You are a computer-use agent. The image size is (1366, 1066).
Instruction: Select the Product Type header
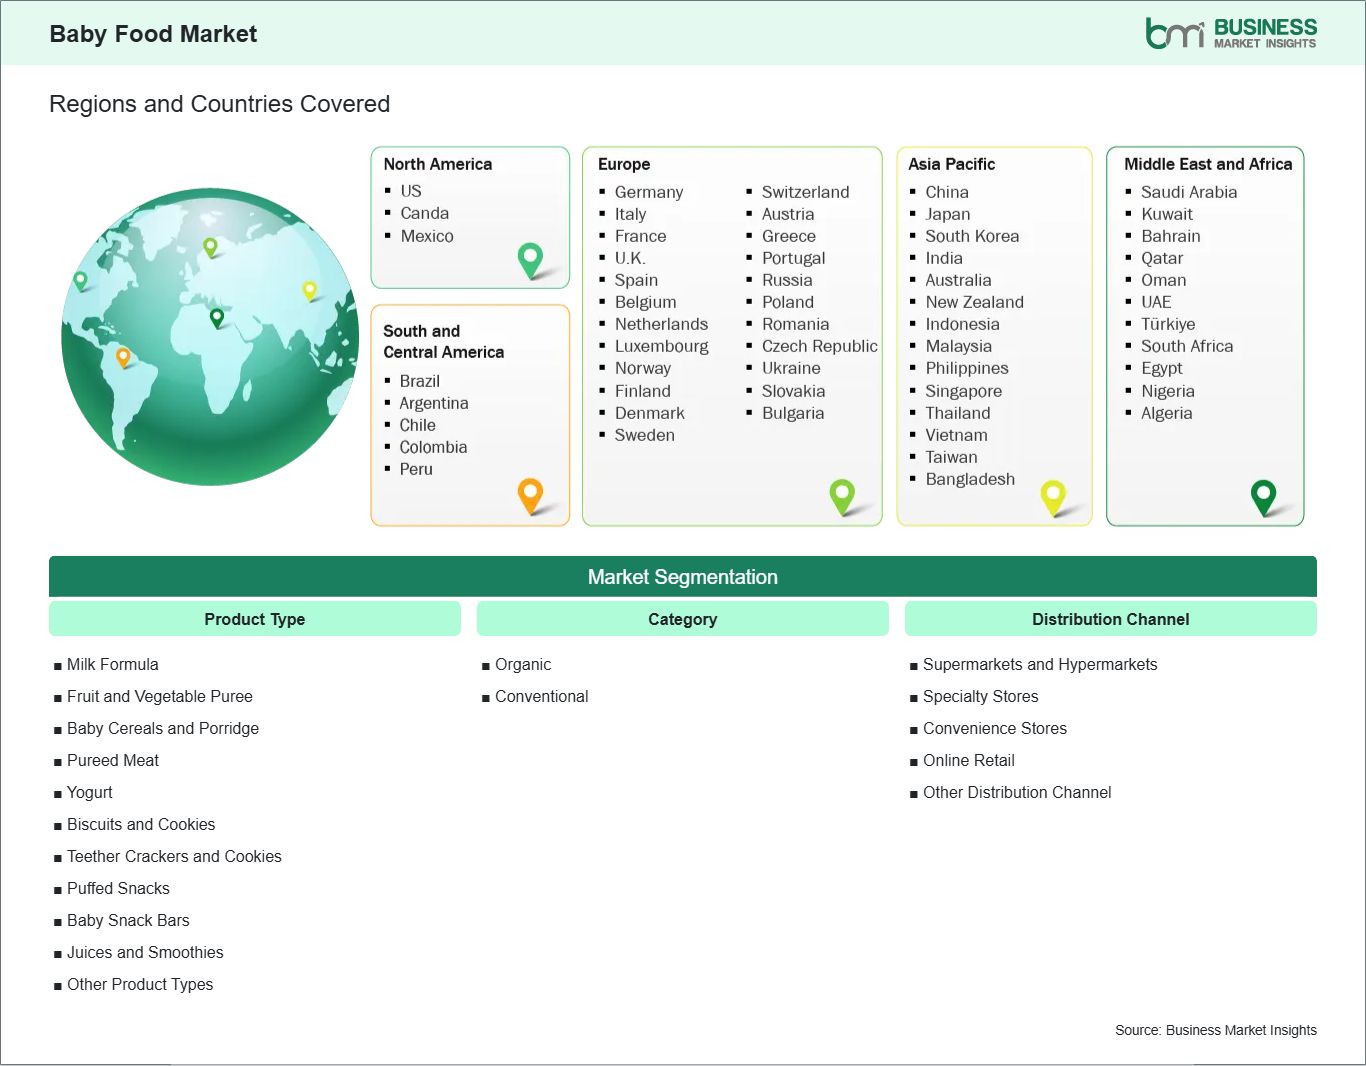point(254,619)
